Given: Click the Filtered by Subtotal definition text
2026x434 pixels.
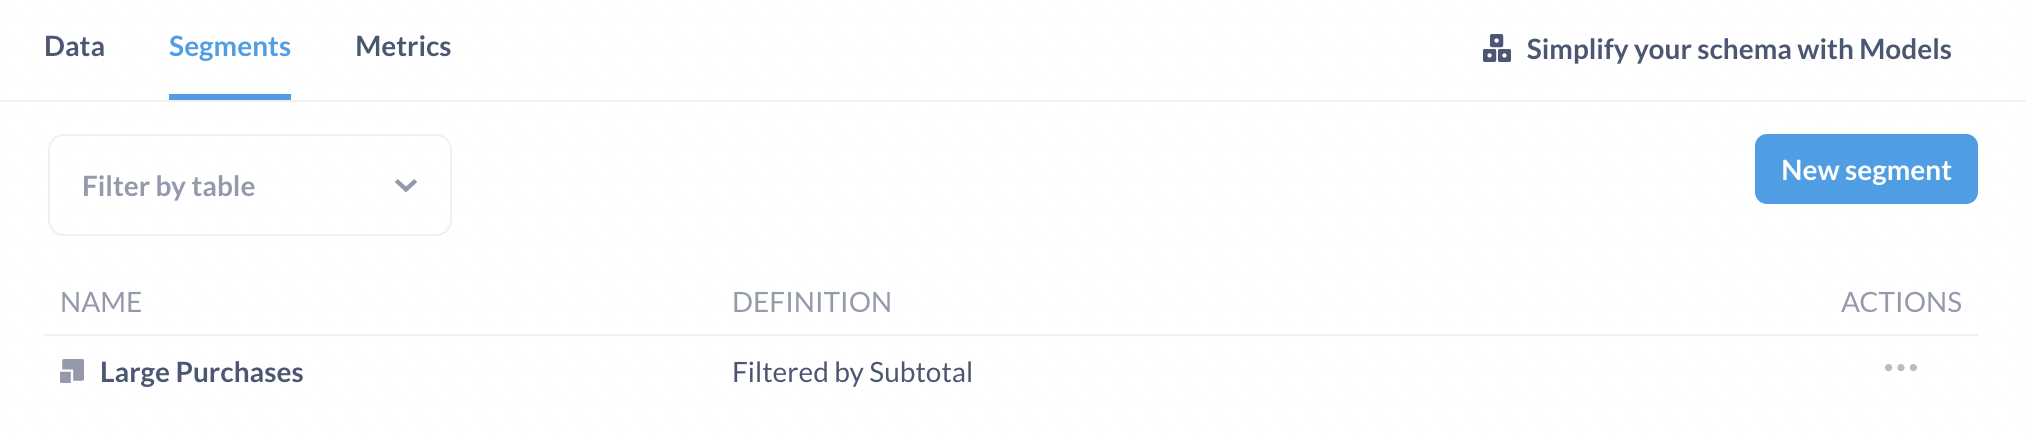Looking at the screenshot, I should (x=852, y=373).
